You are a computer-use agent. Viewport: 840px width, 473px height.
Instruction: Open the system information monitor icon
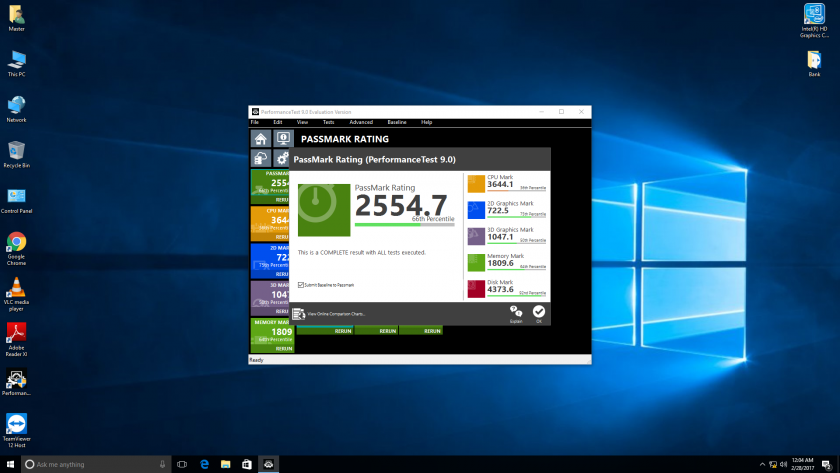coord(283,139)
